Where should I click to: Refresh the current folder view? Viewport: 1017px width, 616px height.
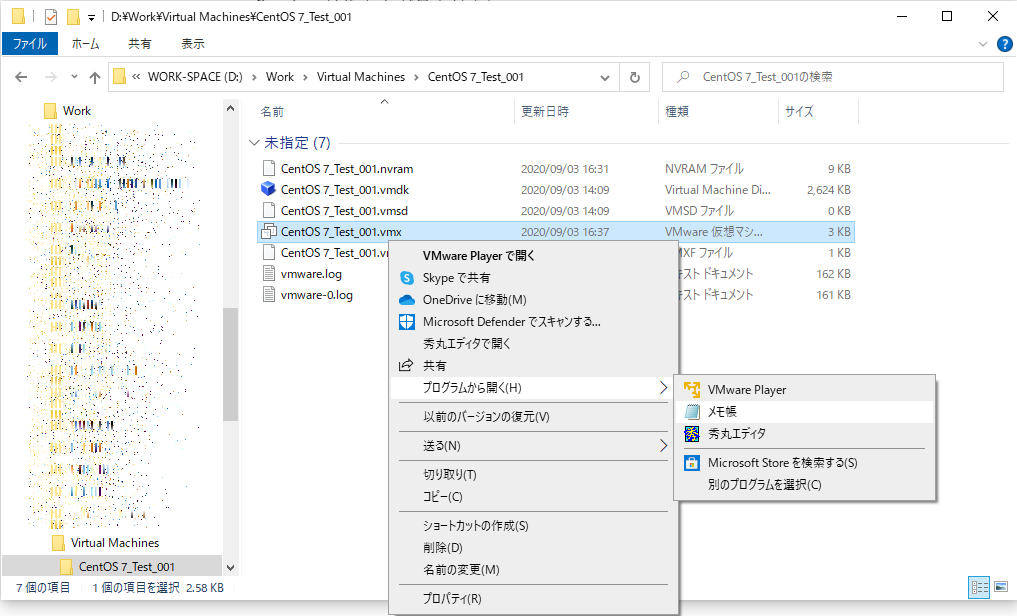point(635,77)
